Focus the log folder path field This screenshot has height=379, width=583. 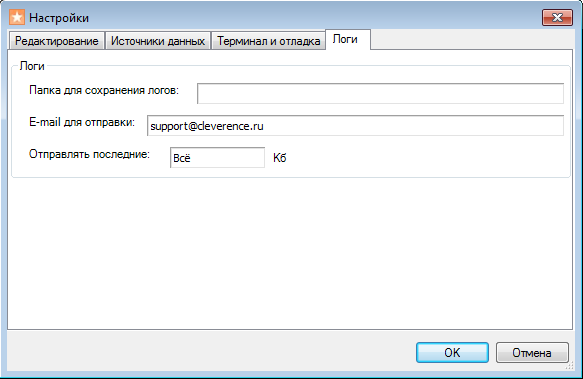pyautogui.click(x=380, y=93)
